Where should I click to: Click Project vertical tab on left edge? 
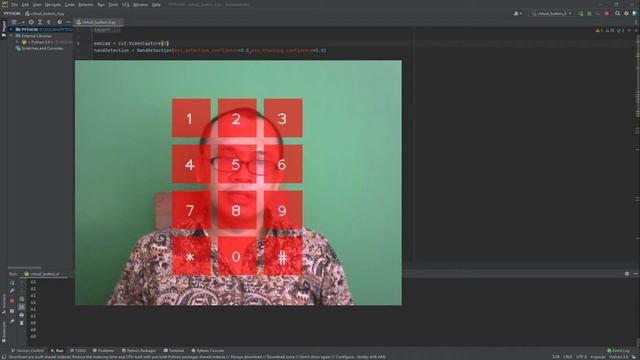click(4, 29)
